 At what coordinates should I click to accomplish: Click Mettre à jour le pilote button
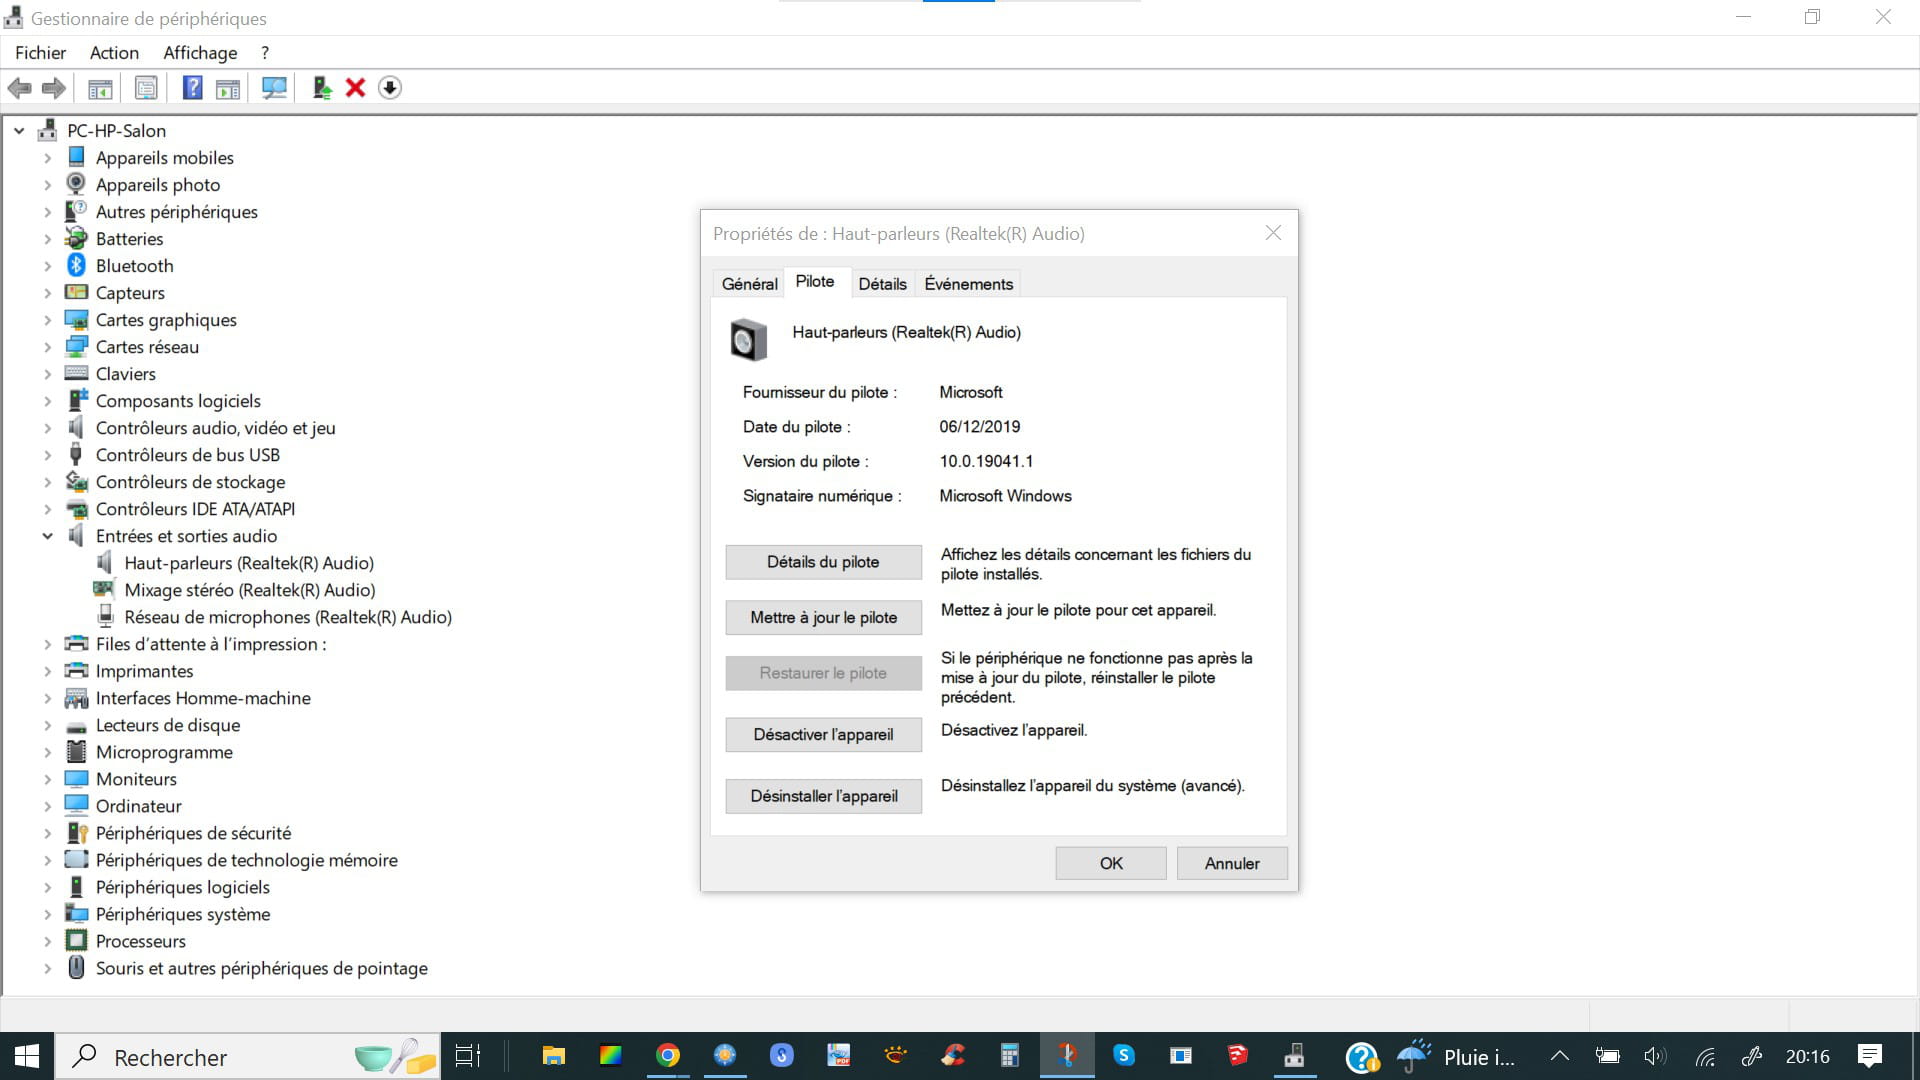click(x=823, y=618)
